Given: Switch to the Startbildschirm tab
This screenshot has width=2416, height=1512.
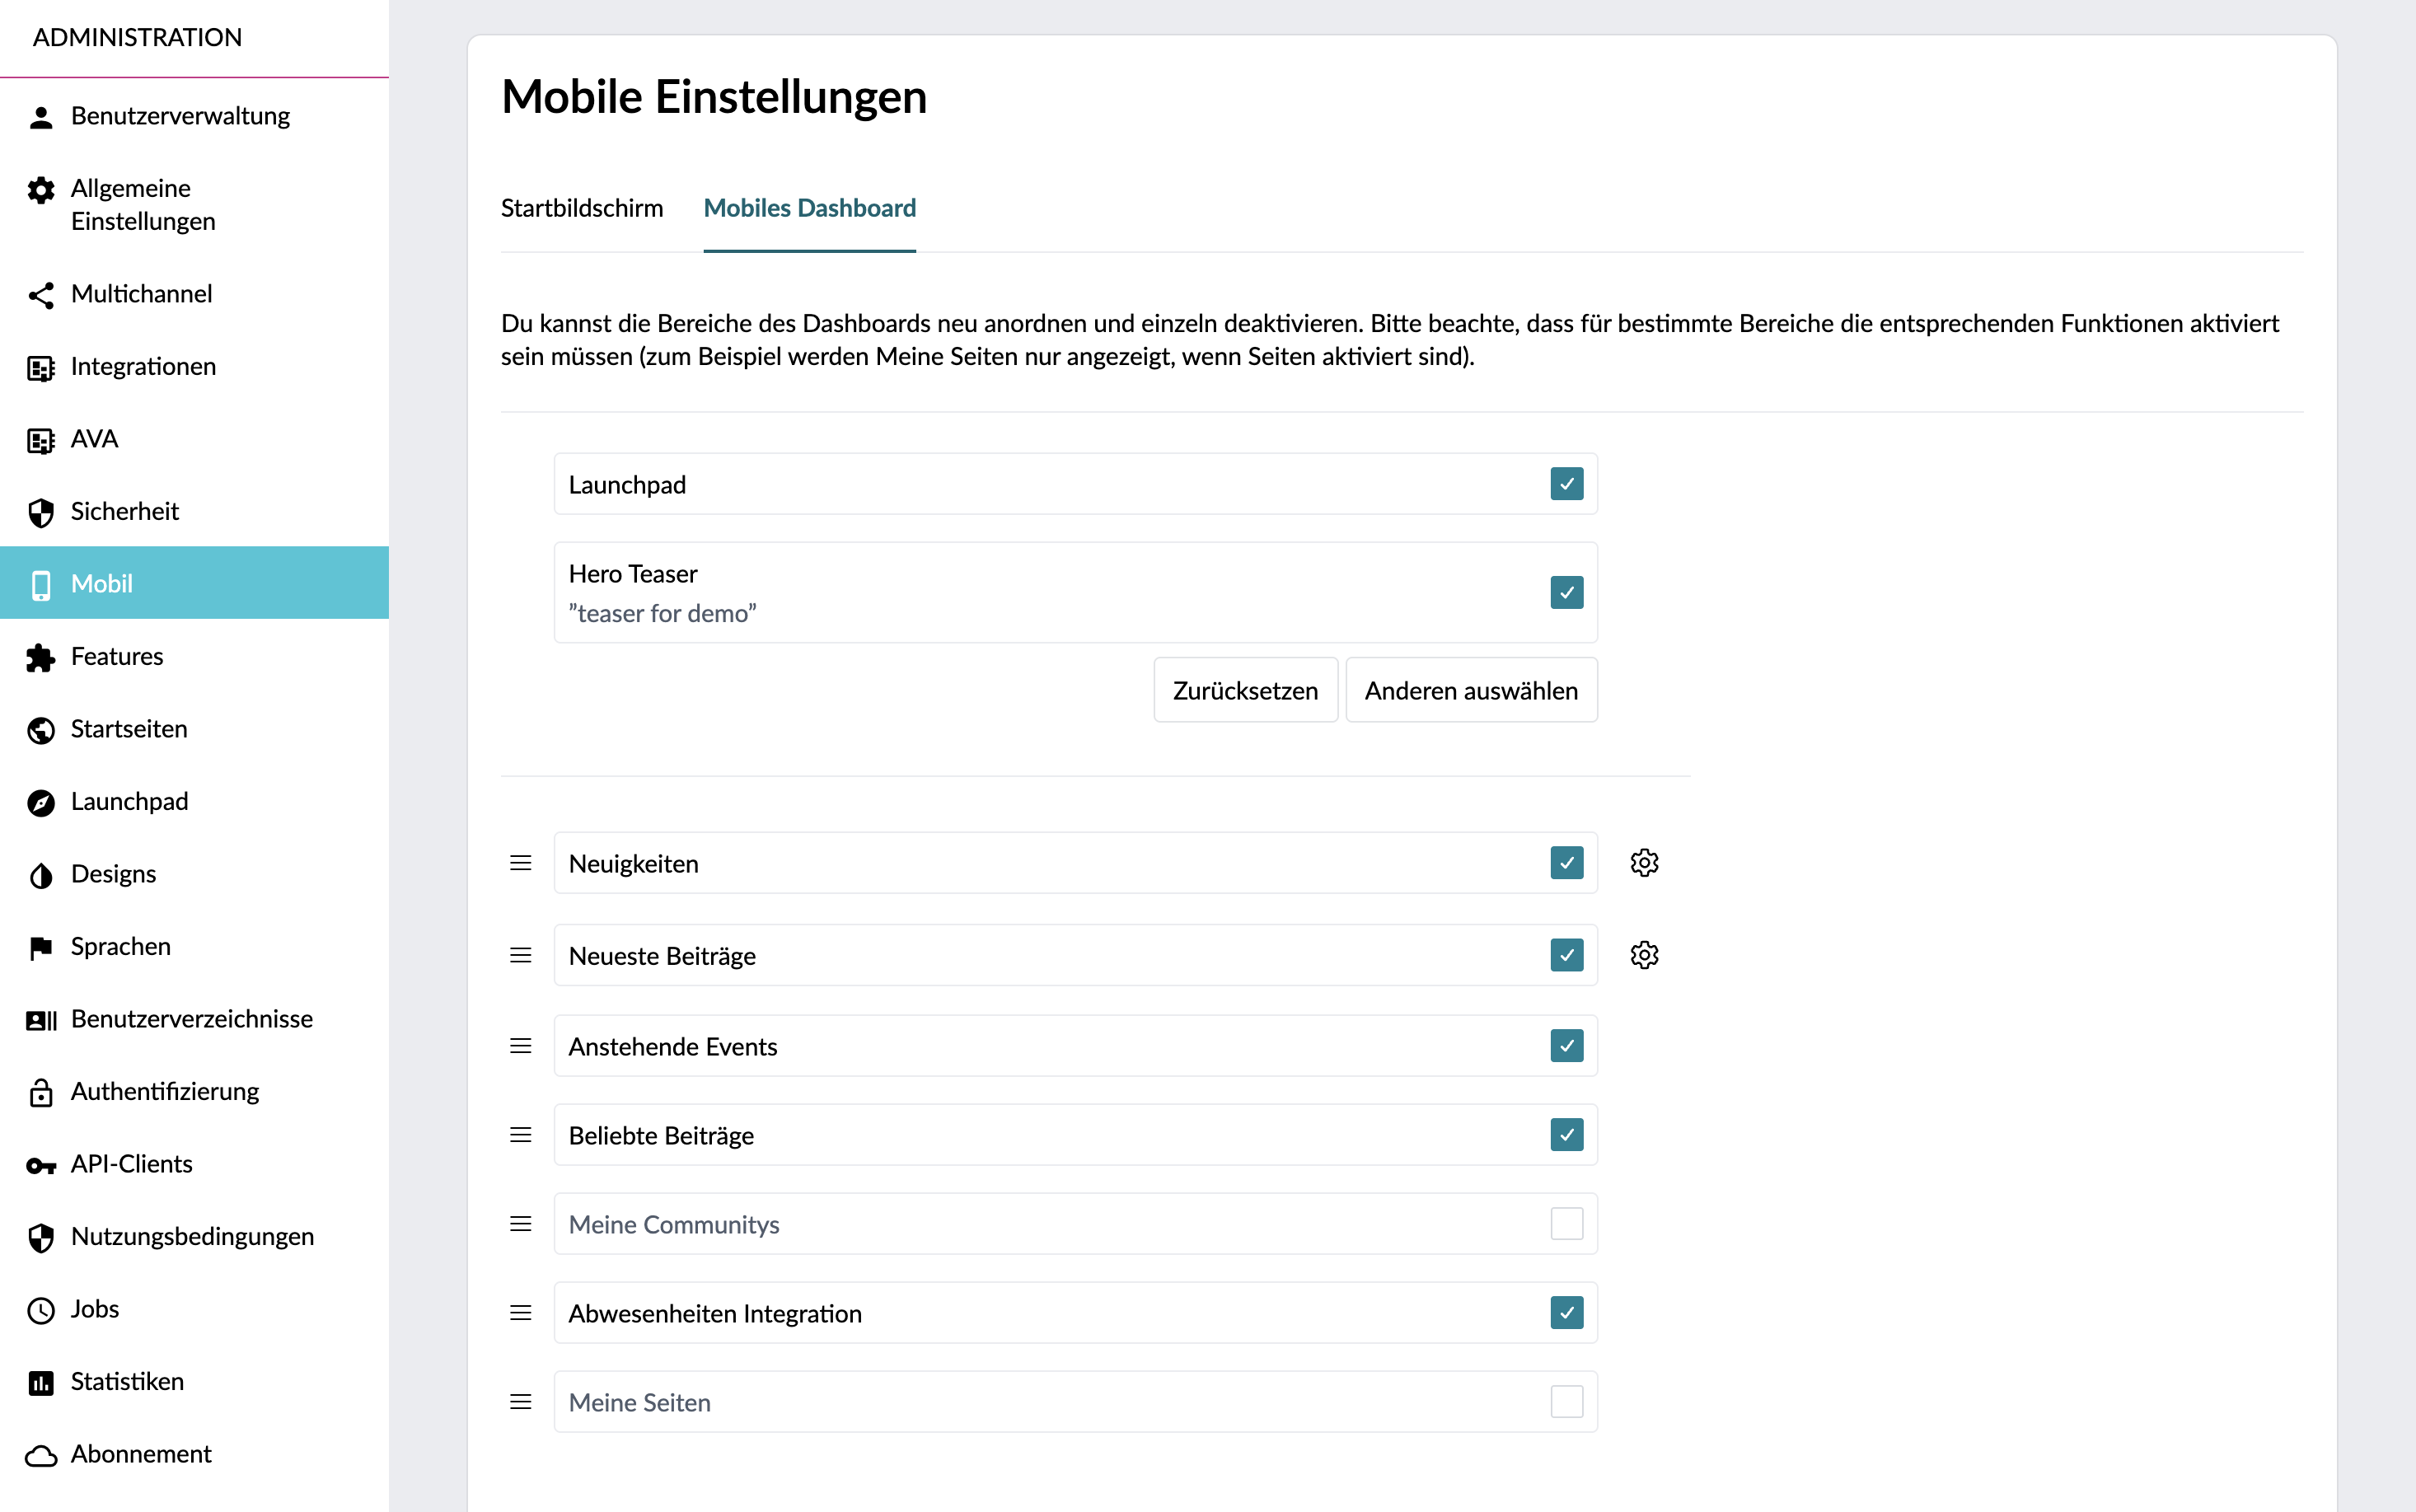Looking at the screenshot, I should [x=582, y=208].
